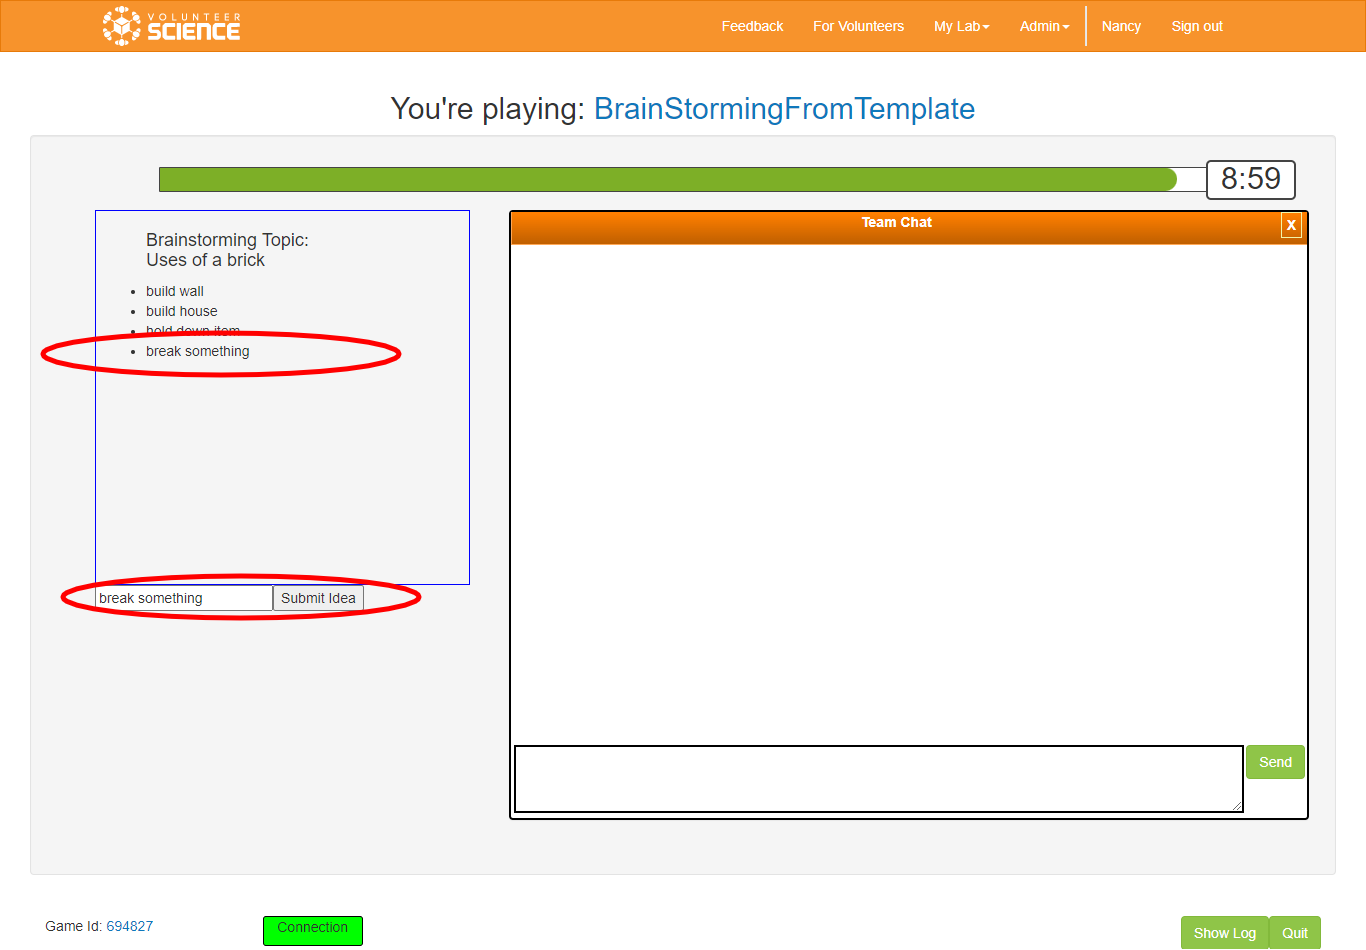
Task: Quit the current game
Action: (x=1295, y=933)
